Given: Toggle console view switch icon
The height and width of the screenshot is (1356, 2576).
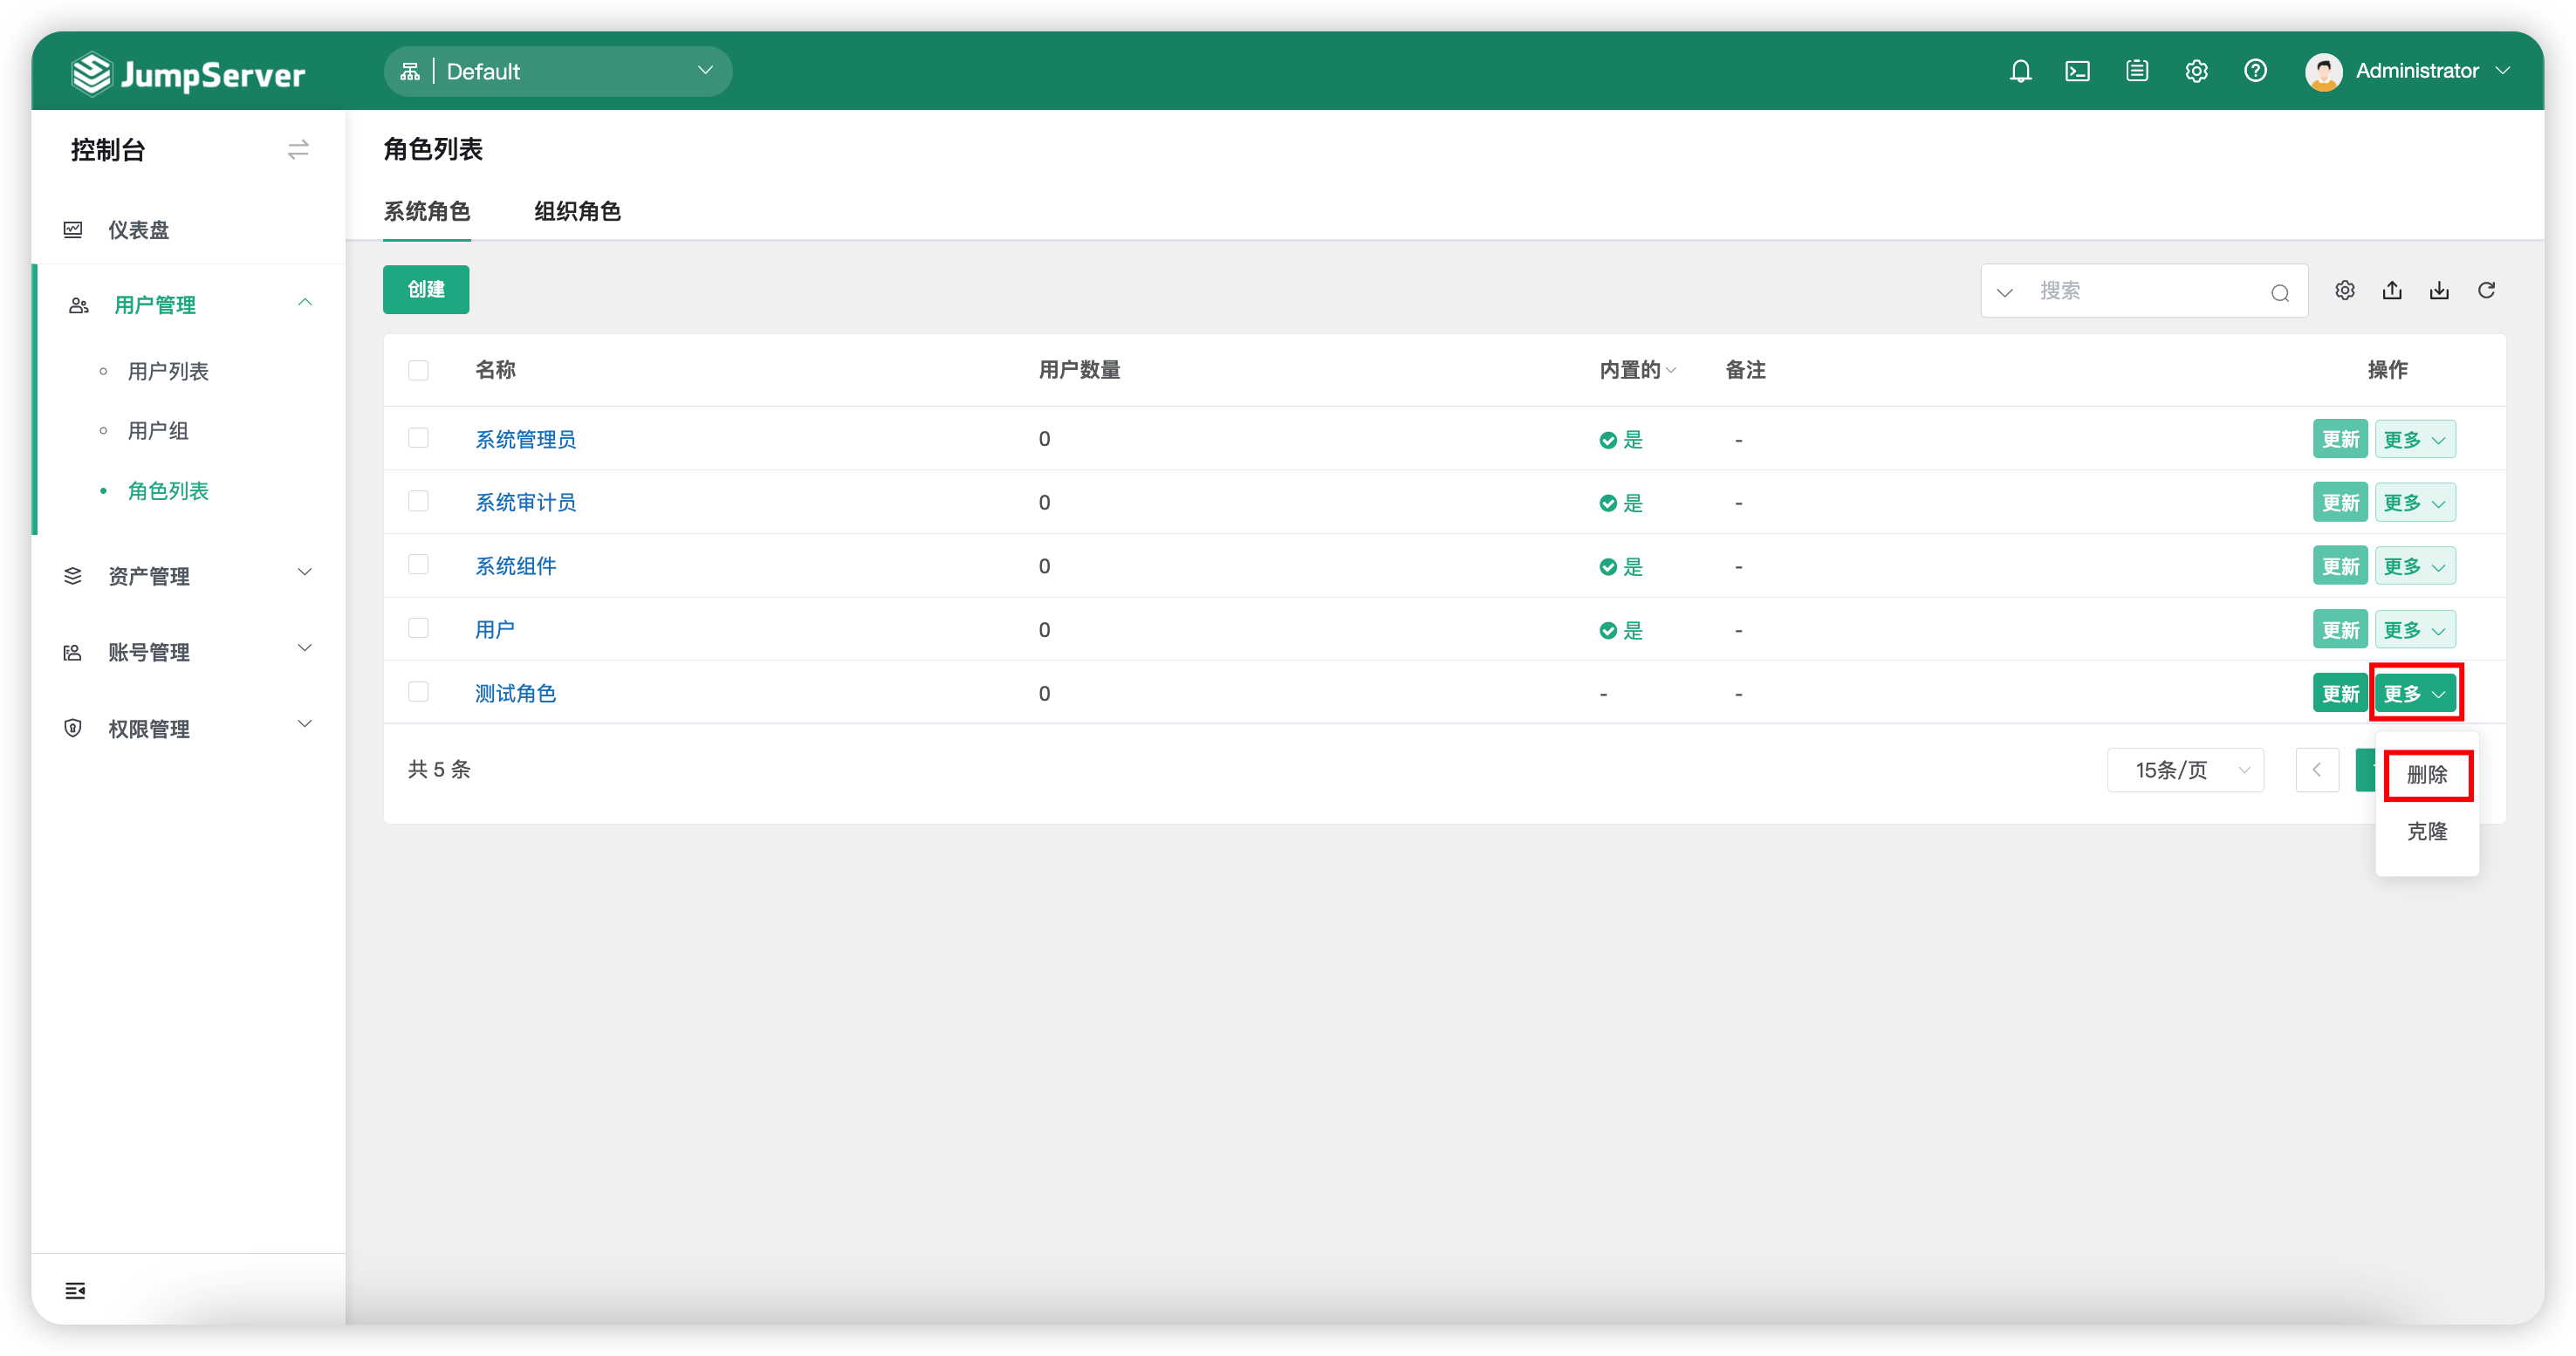Looking at the screenshot, I should [x=298, y=150].
